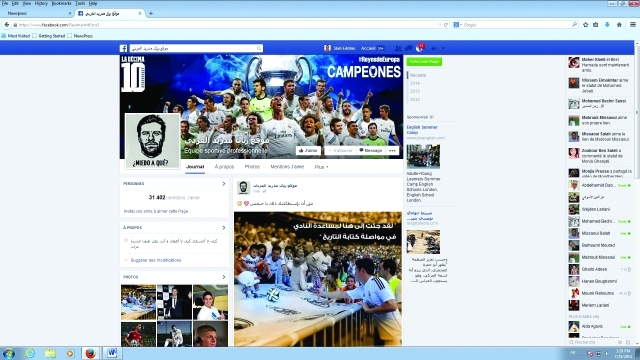The image size is (640, 360).
Task: Click Invitez vos amis à aimer cette Page
Action: tap(156, 211)
